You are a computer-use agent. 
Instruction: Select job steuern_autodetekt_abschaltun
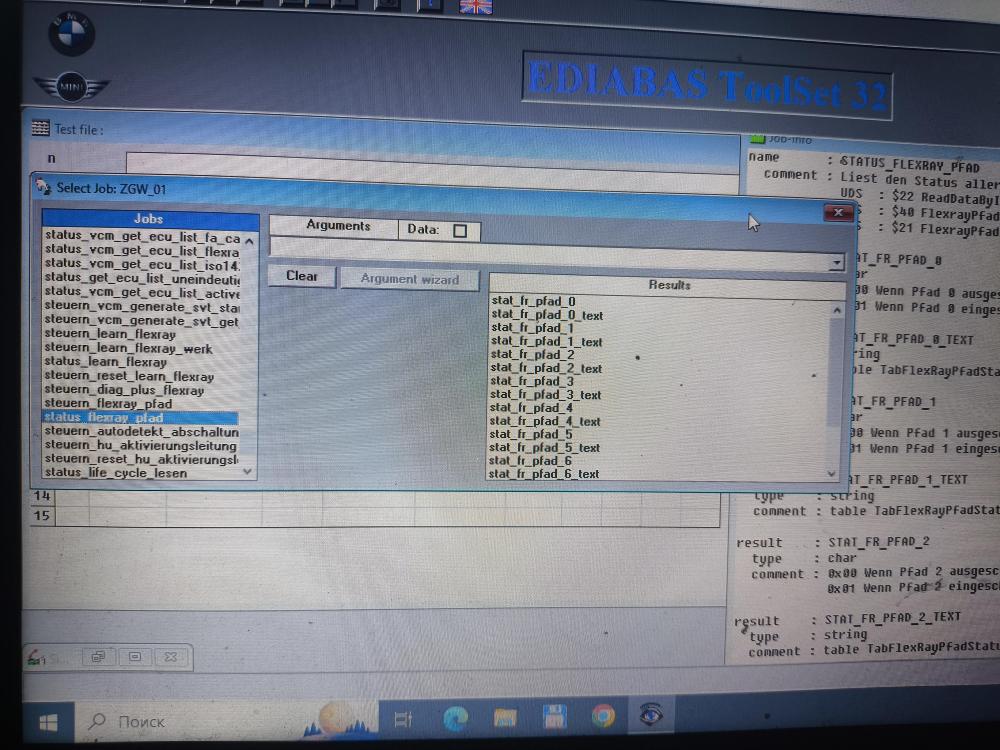pos(142,432)
